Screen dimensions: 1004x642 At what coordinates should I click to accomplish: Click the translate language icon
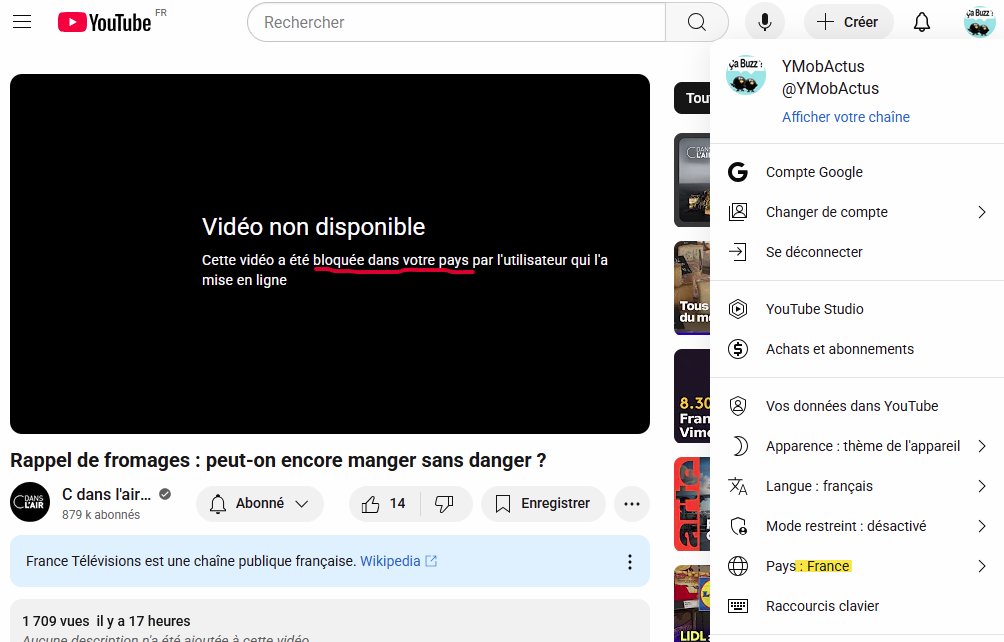click(738, 486)
